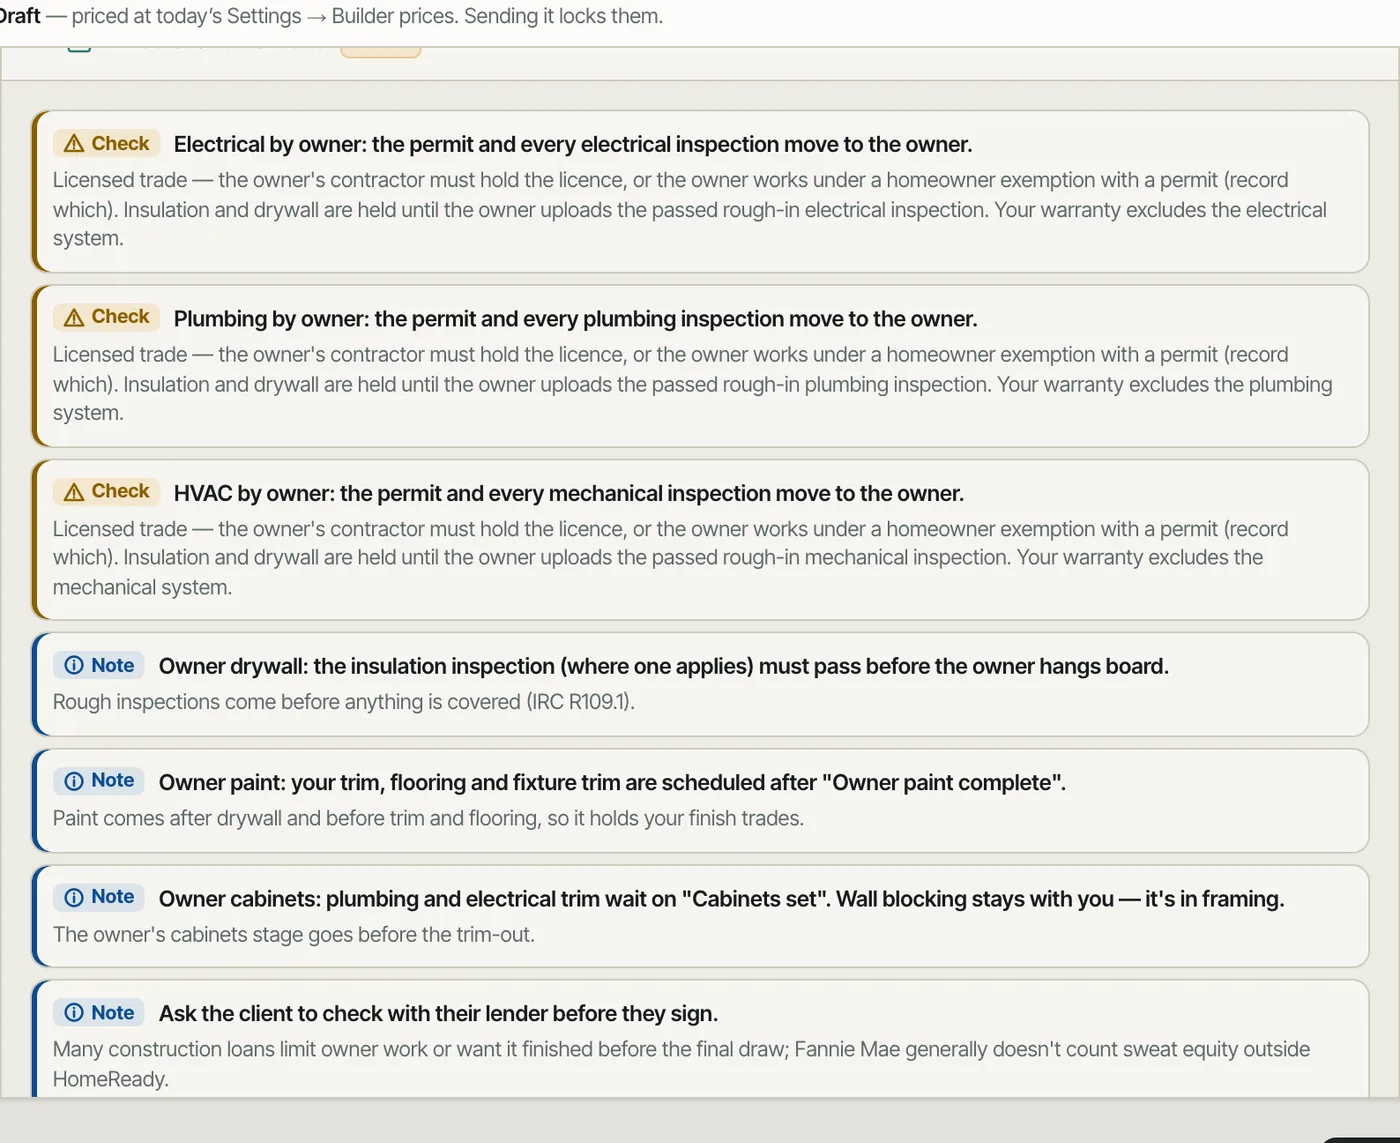Click the warning triangle icon on the Electrical by owner card
Image resolution: width=1400 pixels, height=1143 pixels.
pyautogui.click(x=74, y=144)
